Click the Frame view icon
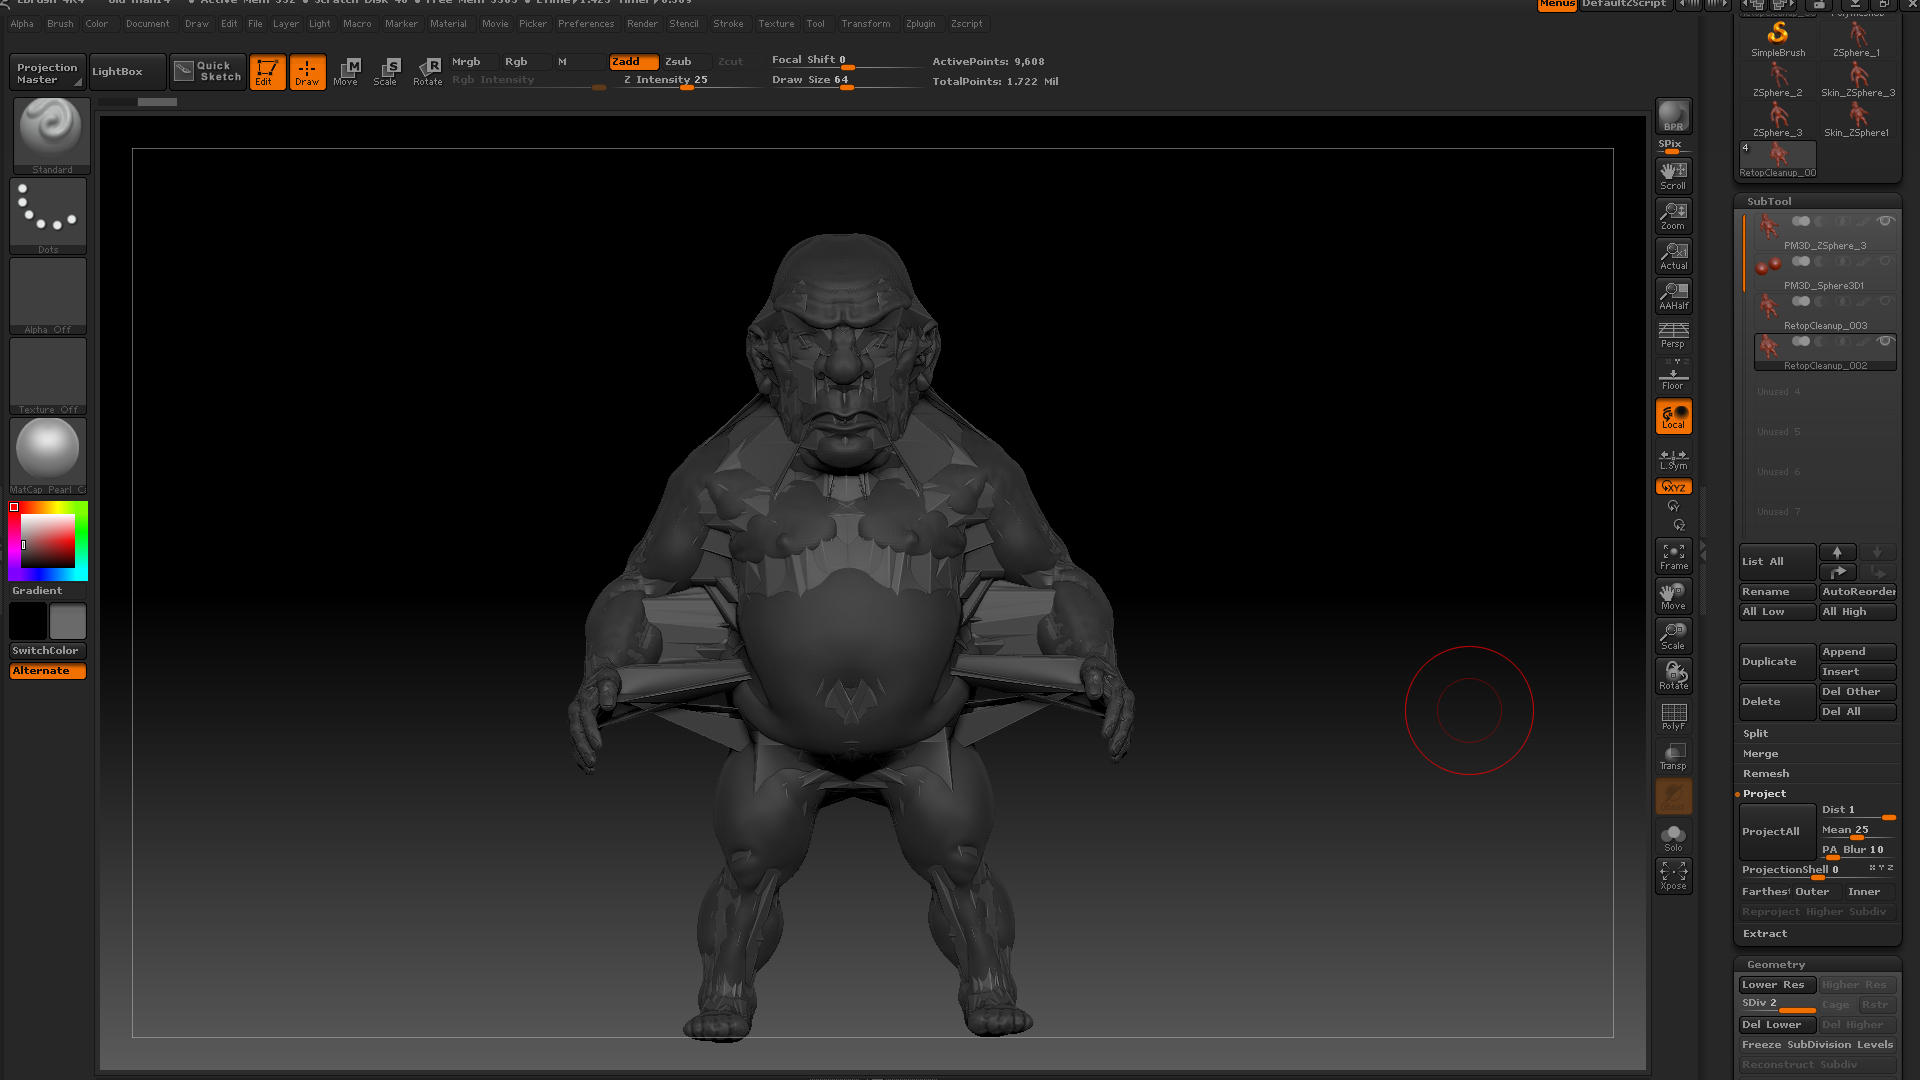The width and height of the screenshot is (1920, 1080). coord(1673,556)
